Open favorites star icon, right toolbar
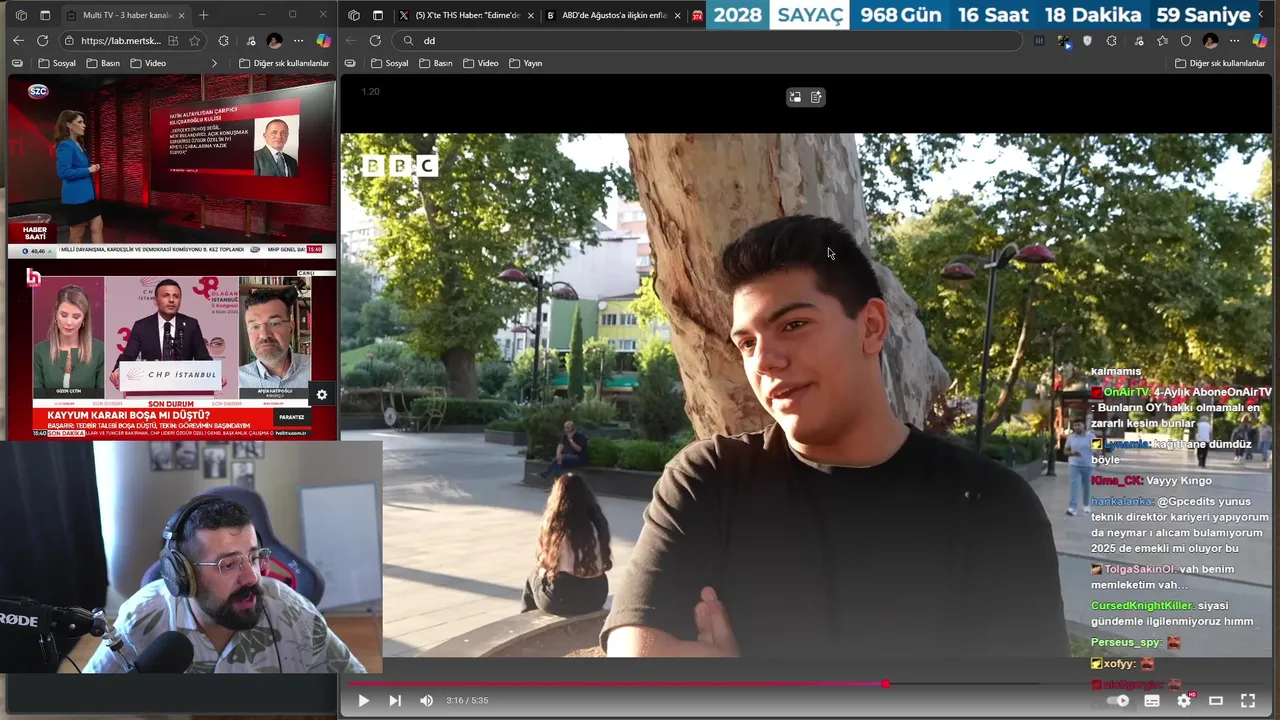 click(x=1162, y=41)
